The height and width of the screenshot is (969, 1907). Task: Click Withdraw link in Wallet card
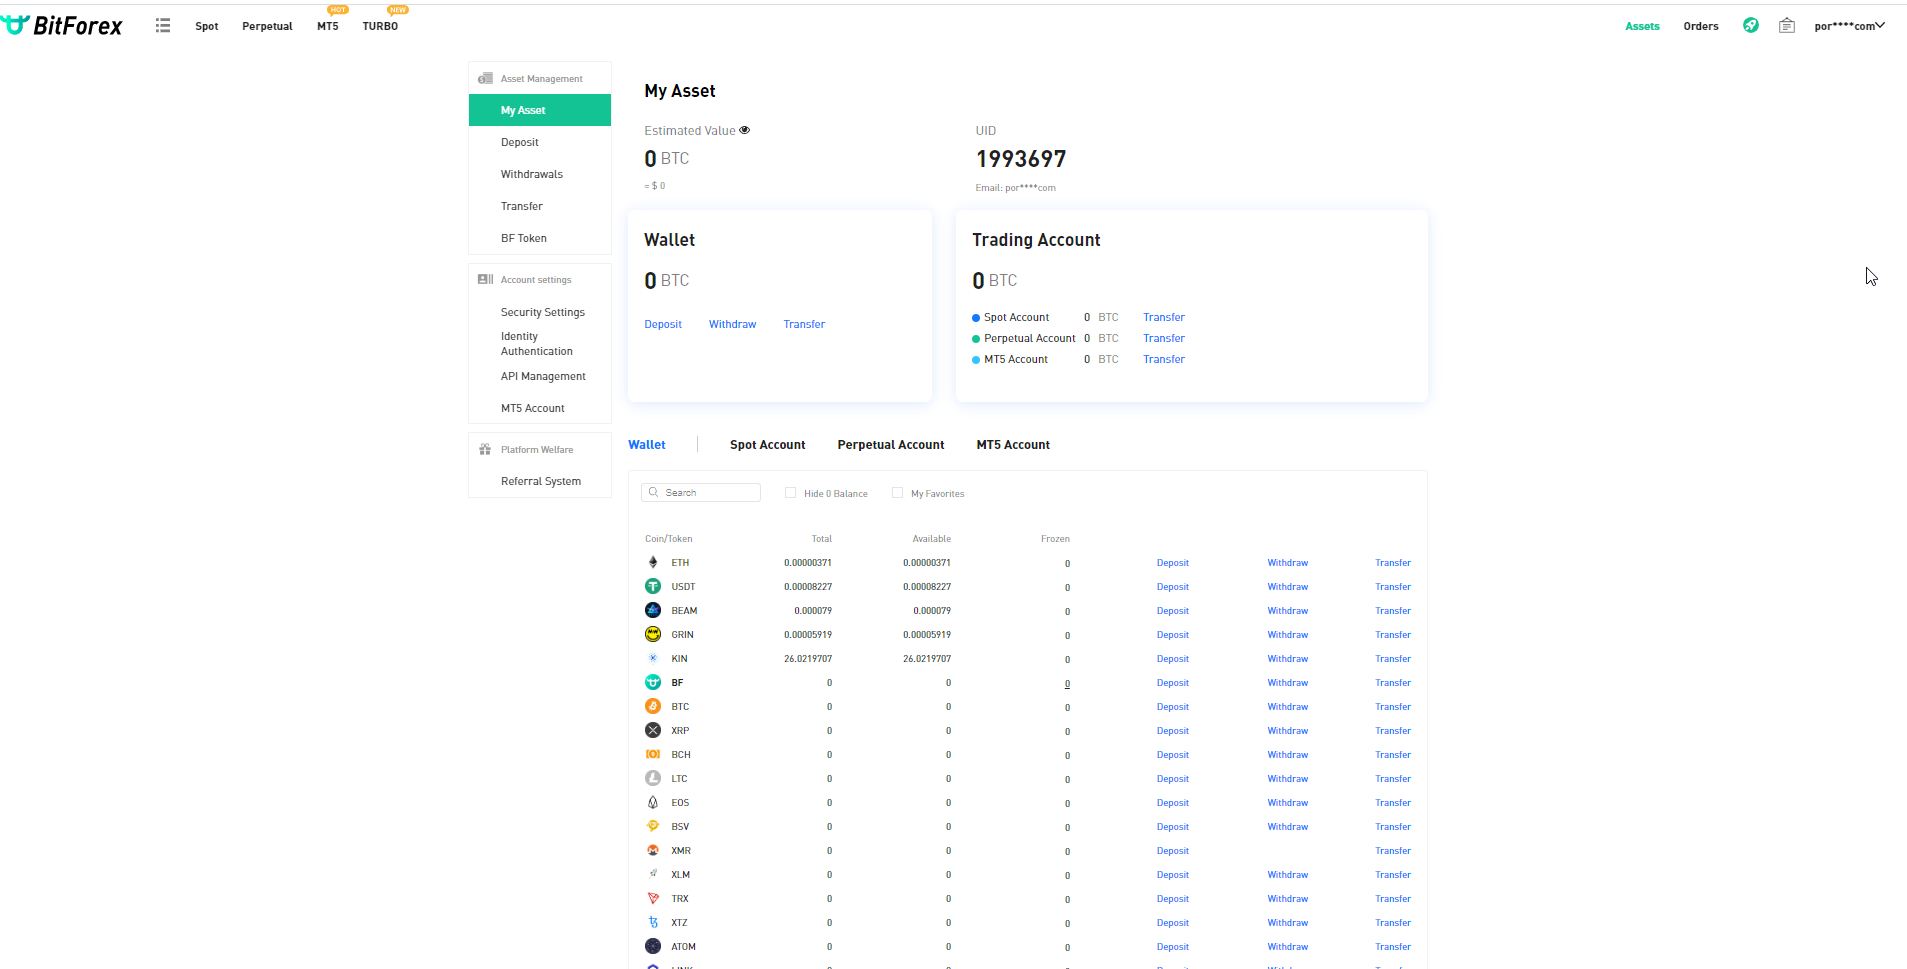[732, 324]
